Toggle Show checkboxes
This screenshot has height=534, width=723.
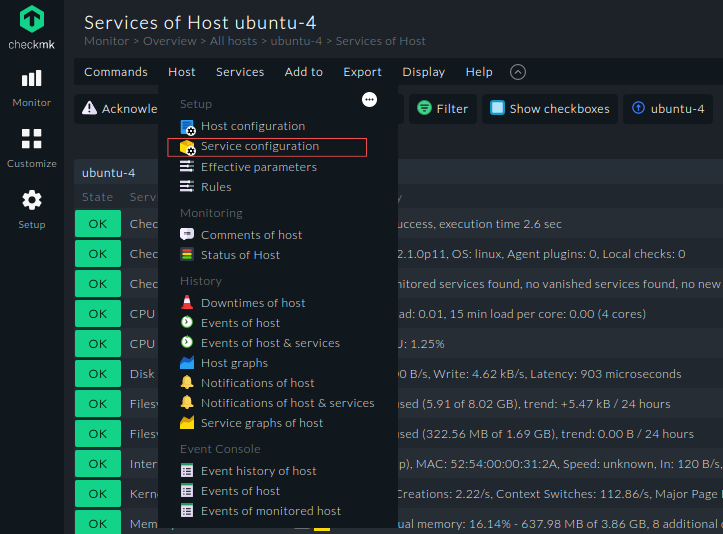click(550, 109)
